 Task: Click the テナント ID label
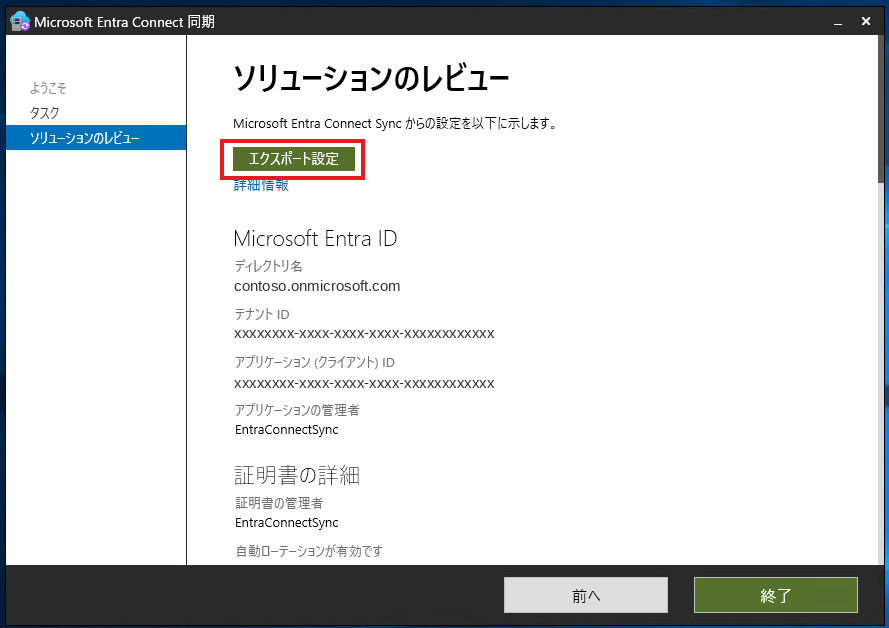coord(262,314)
